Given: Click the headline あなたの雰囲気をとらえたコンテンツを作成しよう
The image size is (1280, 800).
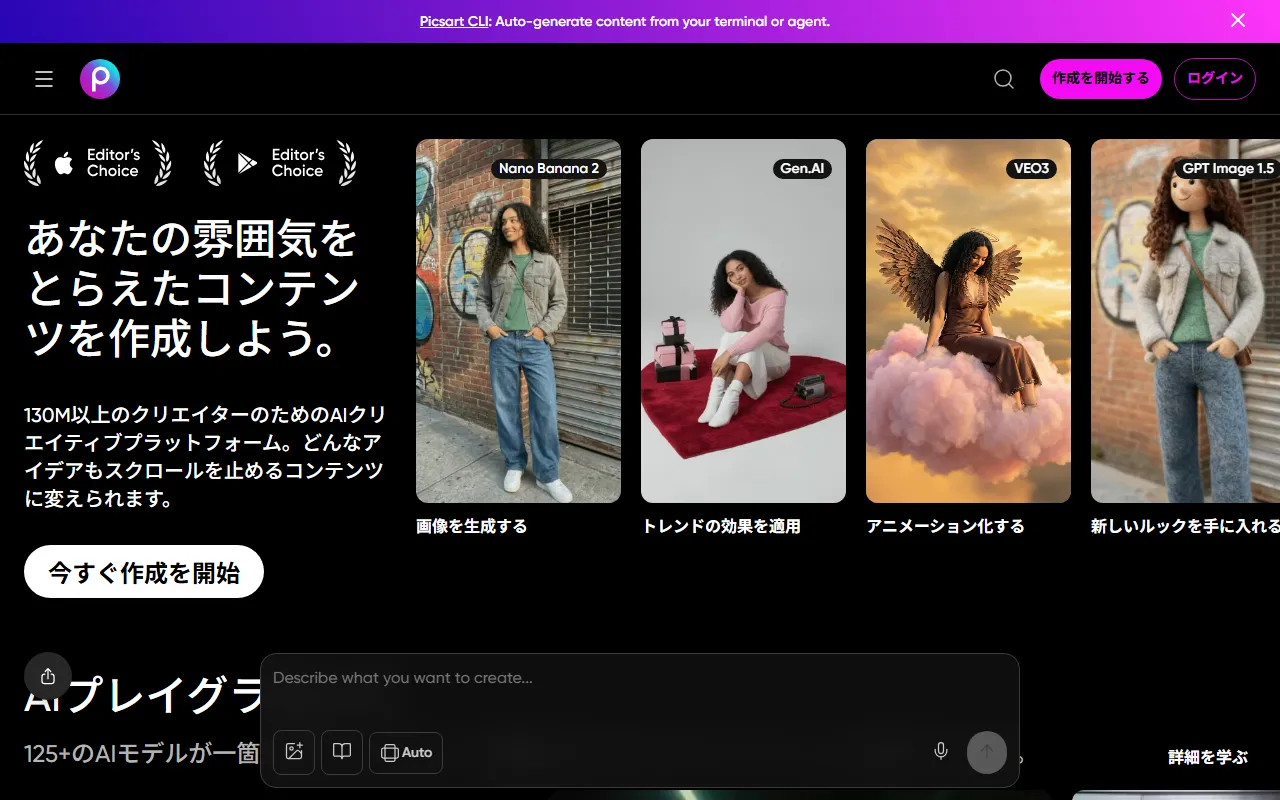Looking at the screenshot, I should 193,290.
